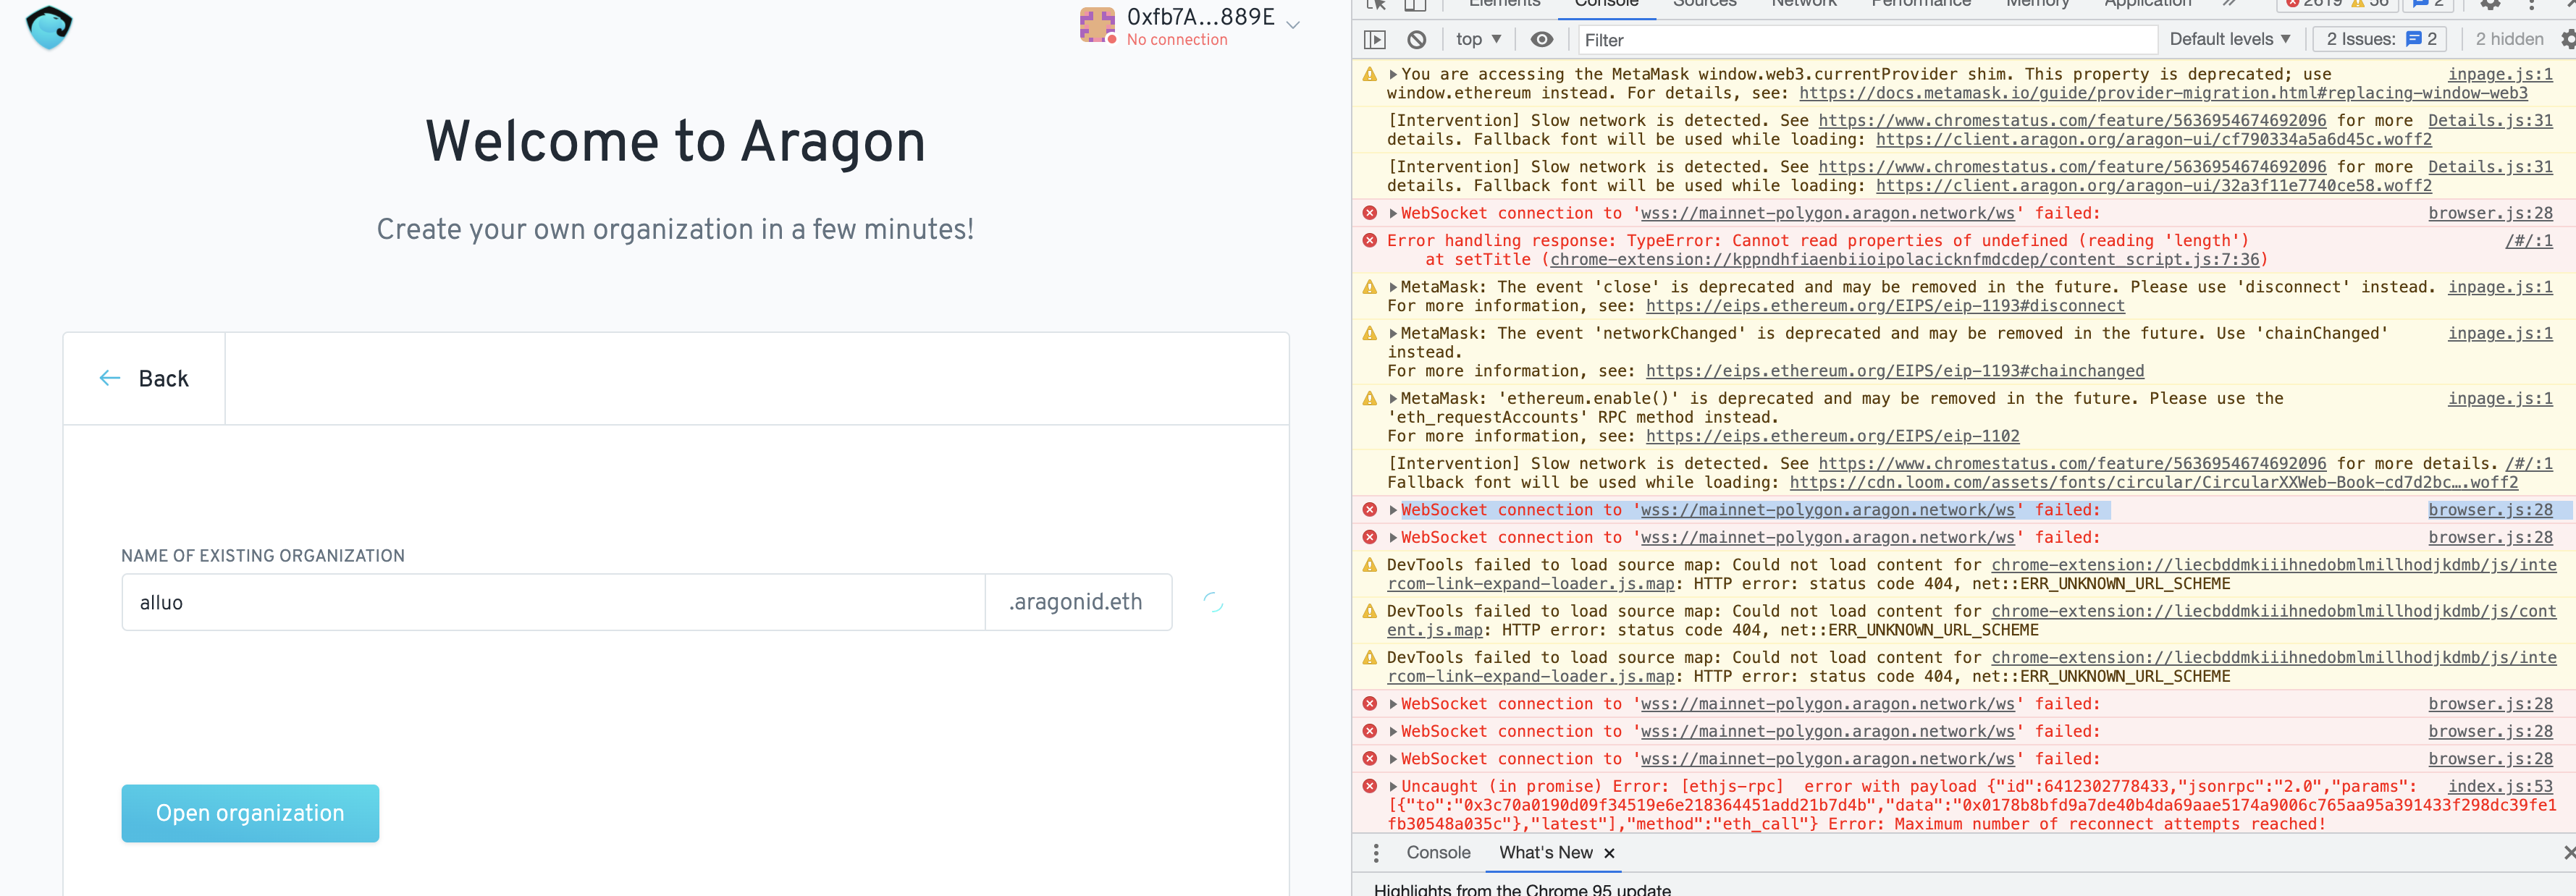Click the show console sidebar icon
This screenshot has height=896, width=2576.
[1375, 39]
